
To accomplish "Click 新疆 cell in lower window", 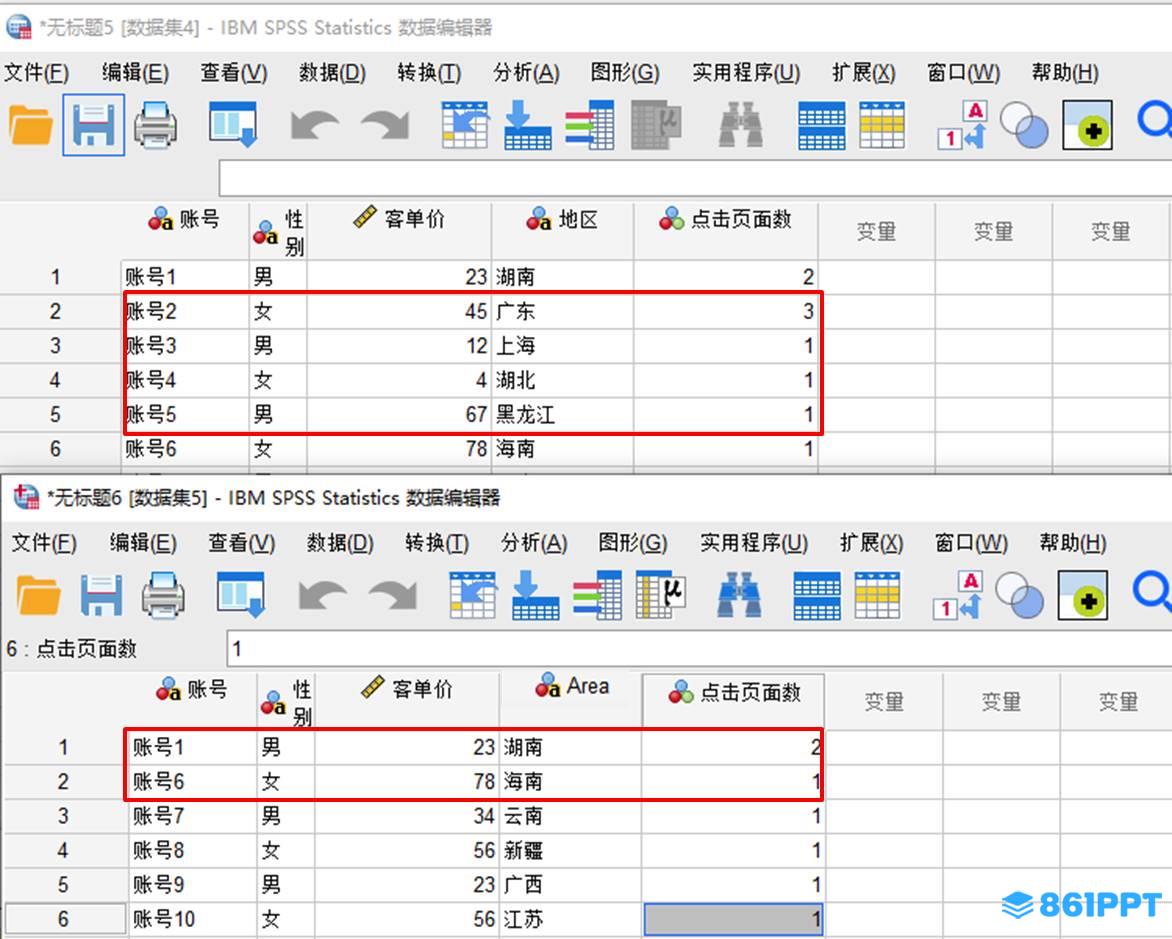I will (570, 850).
